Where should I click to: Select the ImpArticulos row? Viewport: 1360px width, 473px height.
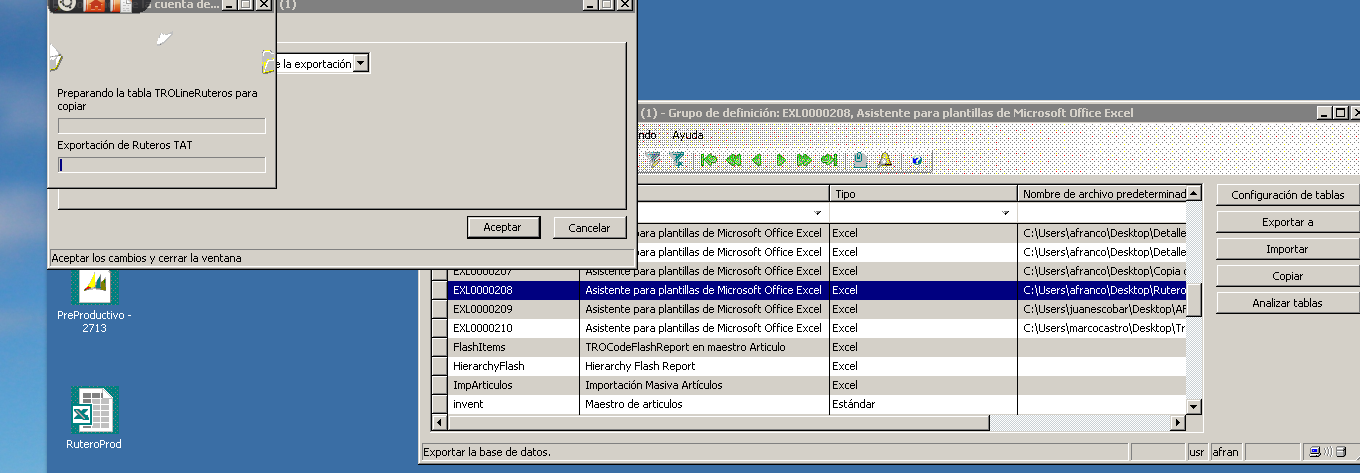[x=808, y=385]
